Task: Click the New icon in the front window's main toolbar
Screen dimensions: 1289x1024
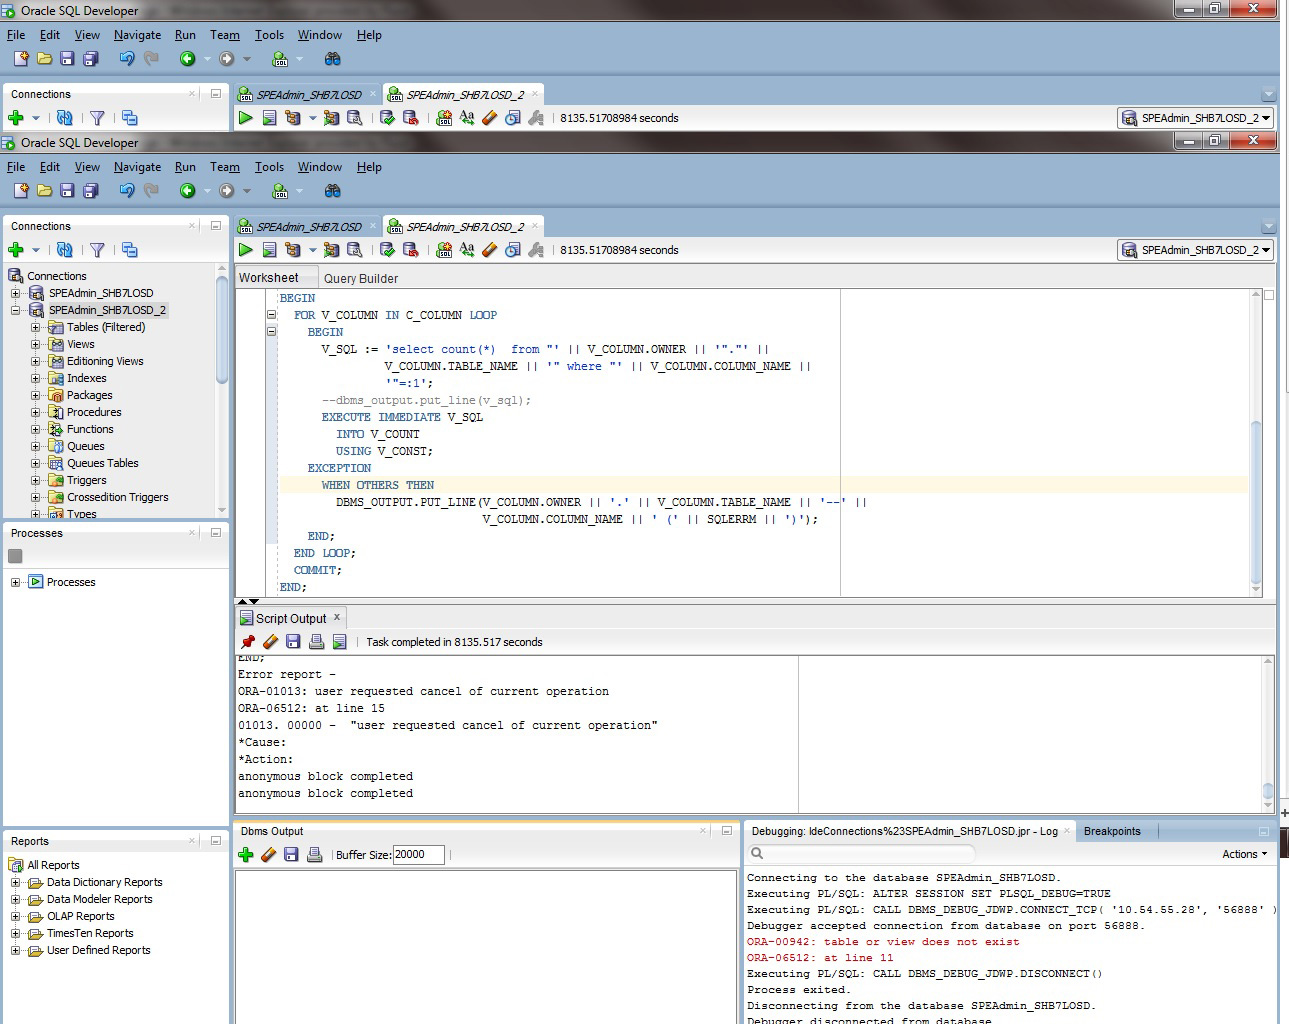Action: [20, 191]
